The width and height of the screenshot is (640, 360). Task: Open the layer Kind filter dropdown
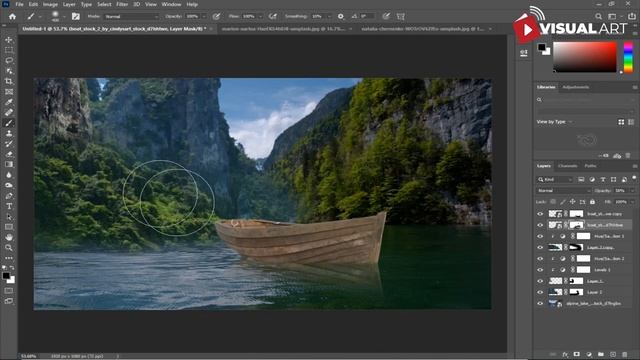[x=555, y=180]
